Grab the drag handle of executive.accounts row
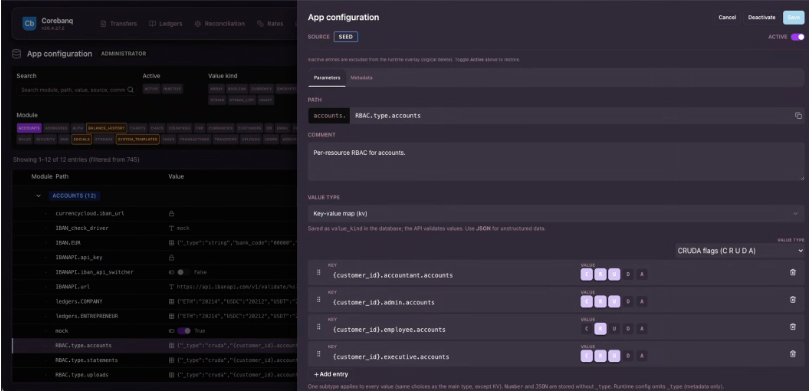Image resolution: width=810 pixels, height=392 pixels. click(318, 354)
